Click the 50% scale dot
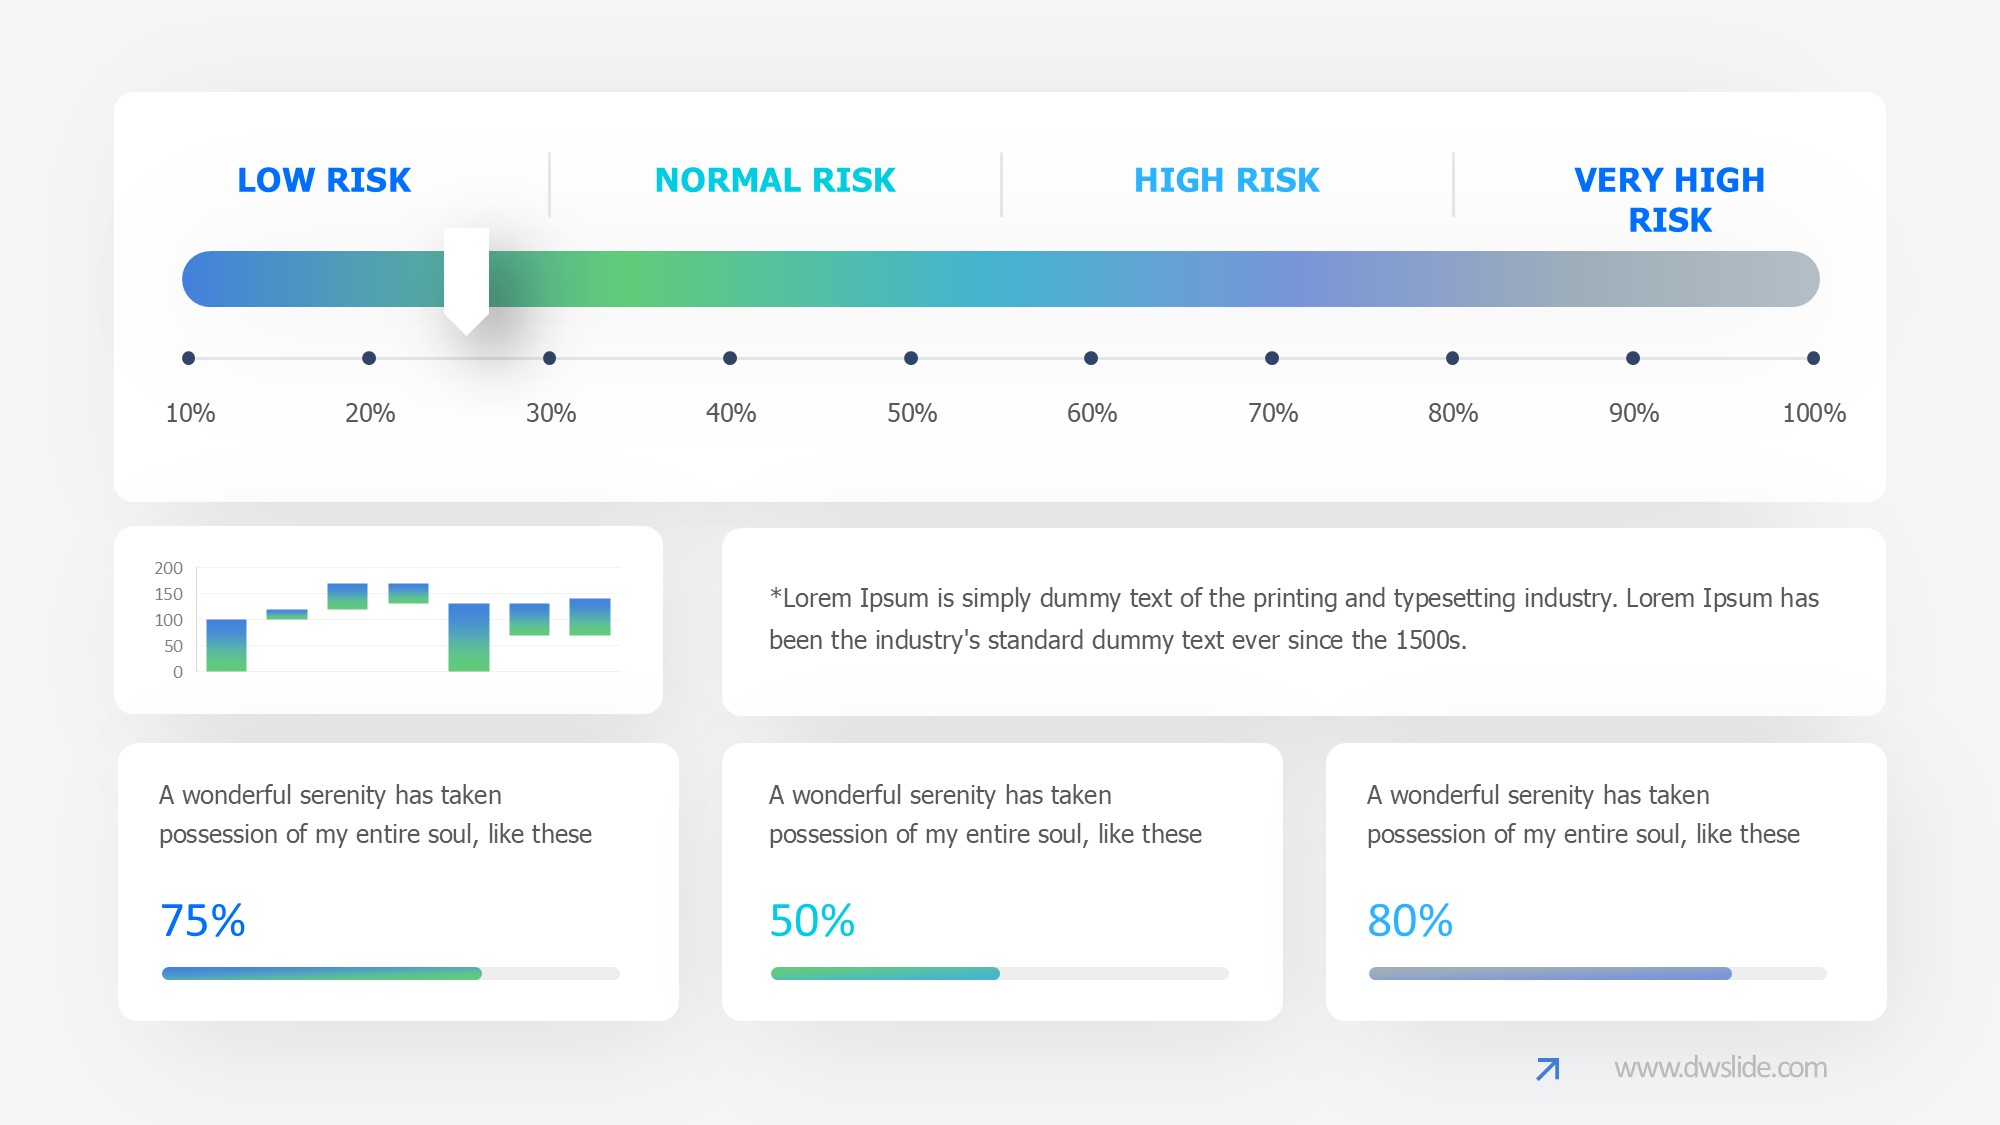 [x=911, y=358]
